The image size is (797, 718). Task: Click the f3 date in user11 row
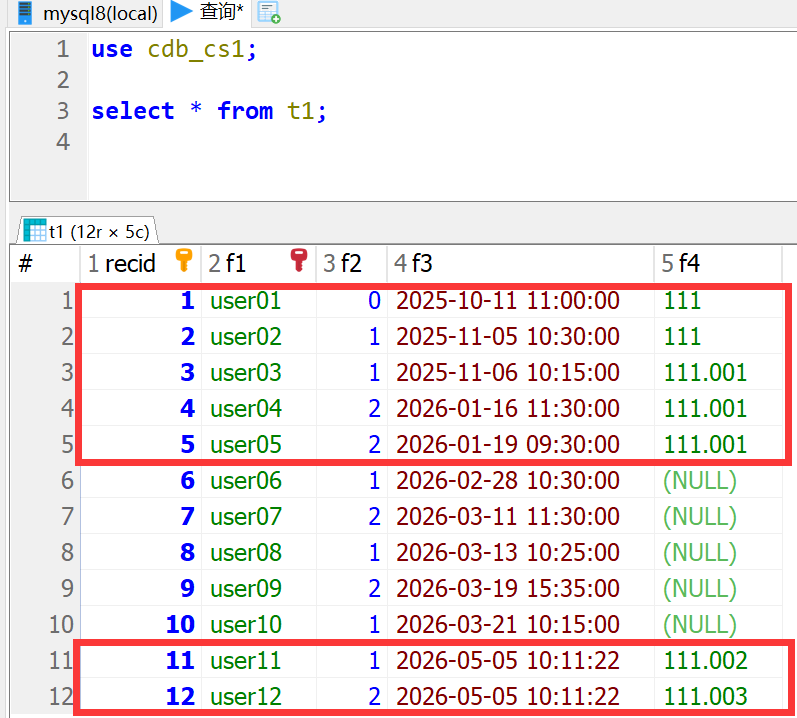(x=508, y=661)
